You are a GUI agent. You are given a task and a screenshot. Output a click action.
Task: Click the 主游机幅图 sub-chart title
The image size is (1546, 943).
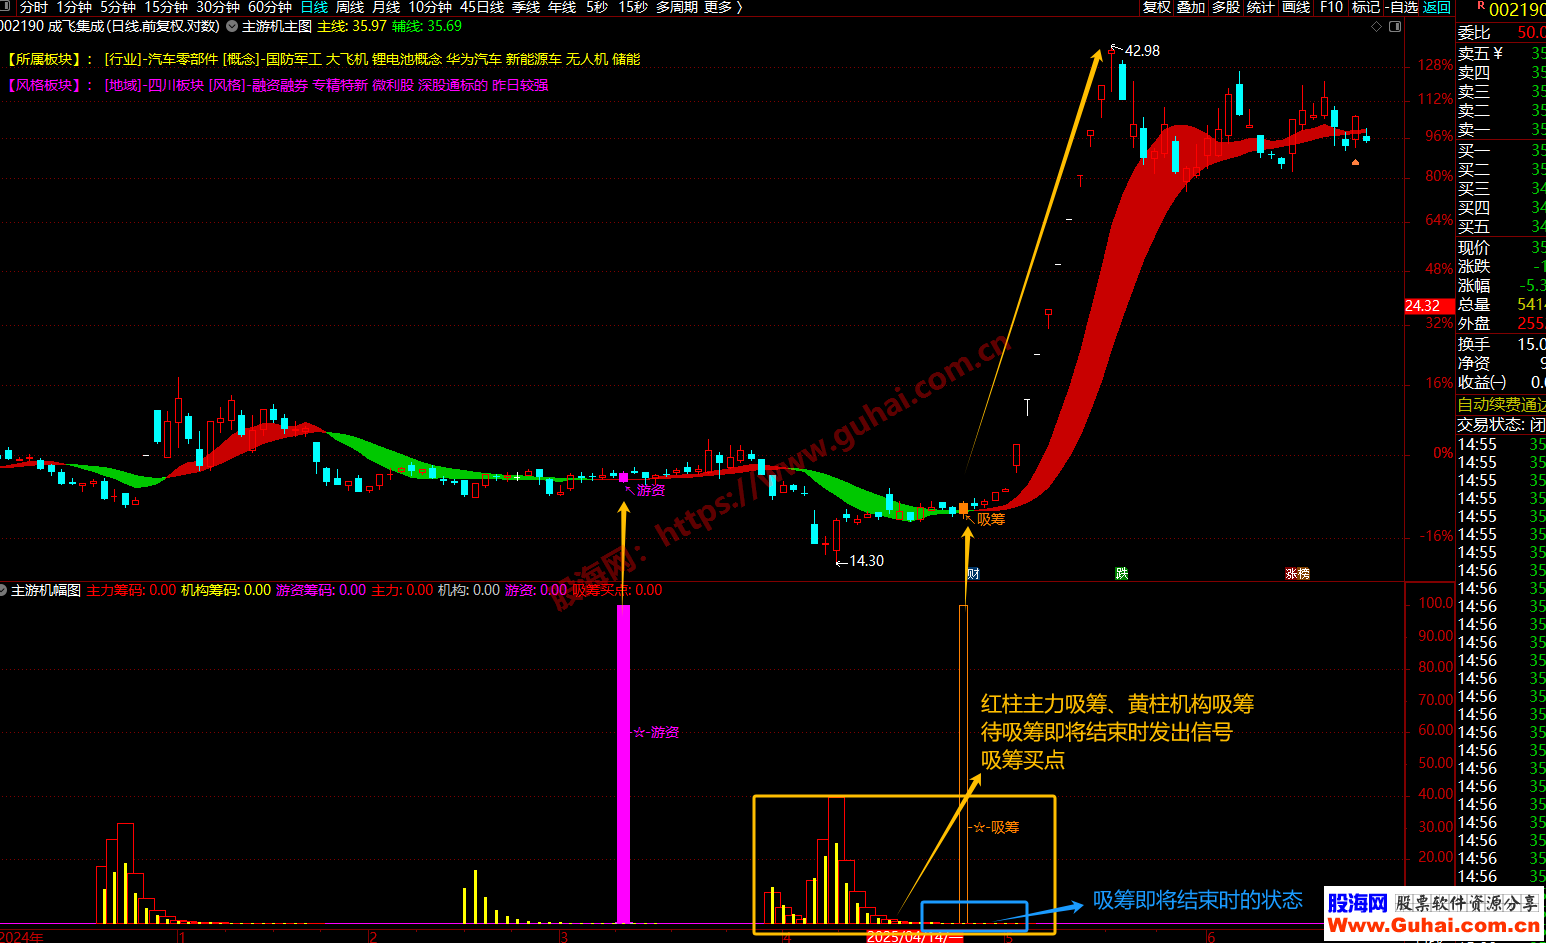click(x=46, y=590)
